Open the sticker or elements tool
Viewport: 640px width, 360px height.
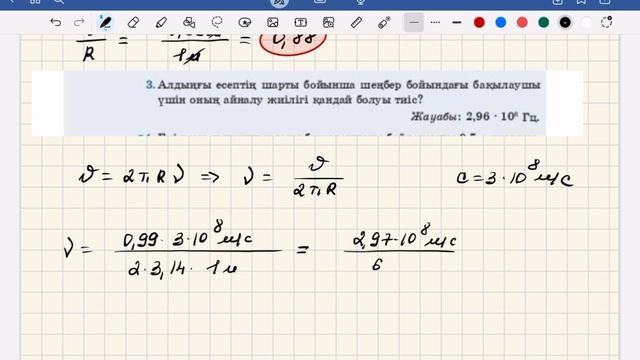point(244,22)
